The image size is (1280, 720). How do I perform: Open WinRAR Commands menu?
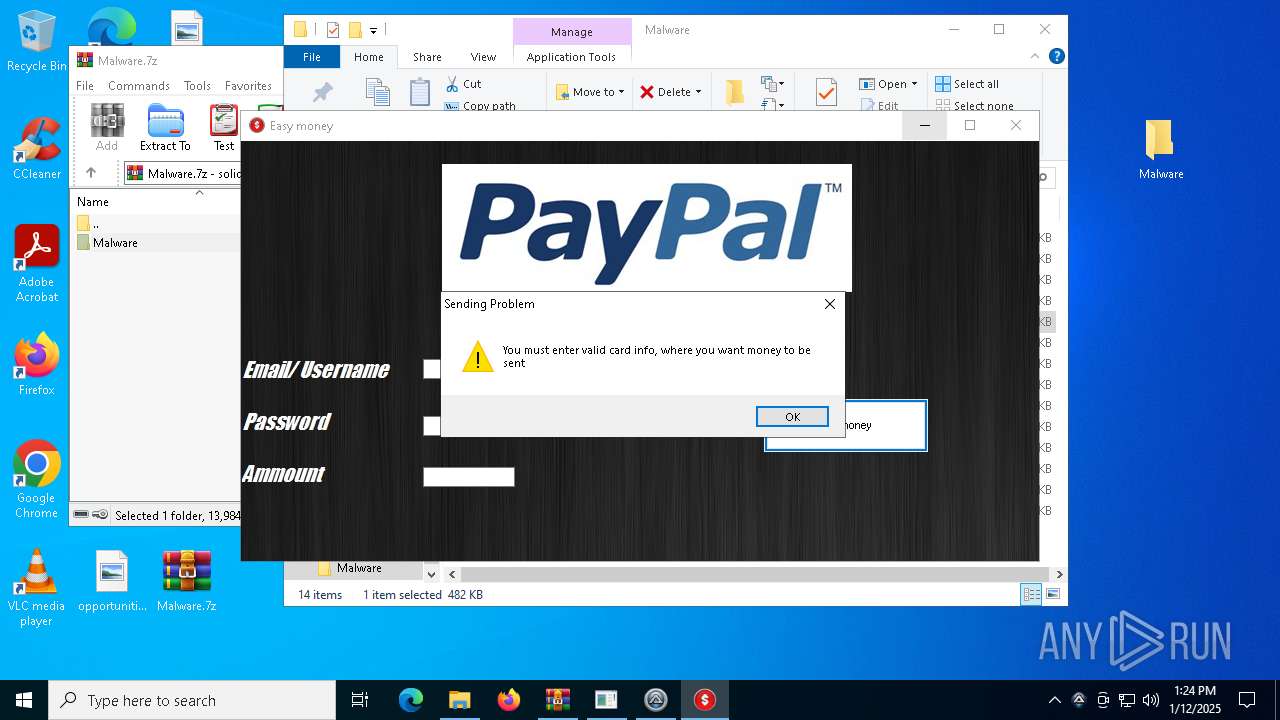139,86
